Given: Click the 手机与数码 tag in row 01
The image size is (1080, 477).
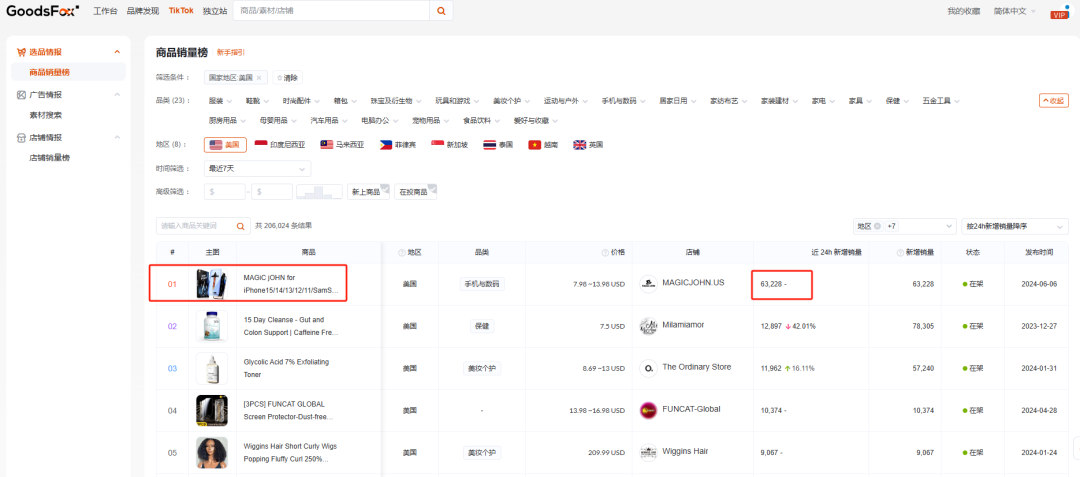Looking at the screenshot, I should [x=482, y=284].
